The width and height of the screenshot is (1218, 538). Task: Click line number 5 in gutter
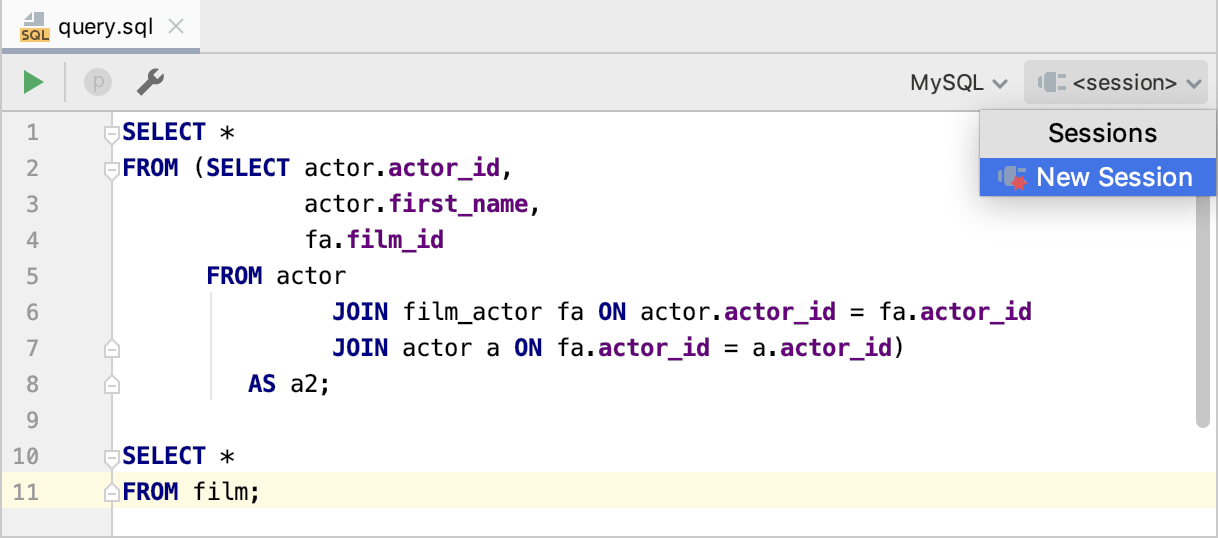[31, 276]
